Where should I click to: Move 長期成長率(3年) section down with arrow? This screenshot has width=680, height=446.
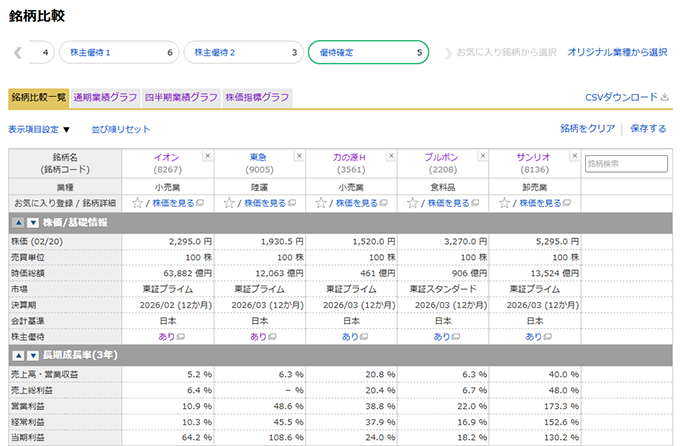[x=33, y=356]
